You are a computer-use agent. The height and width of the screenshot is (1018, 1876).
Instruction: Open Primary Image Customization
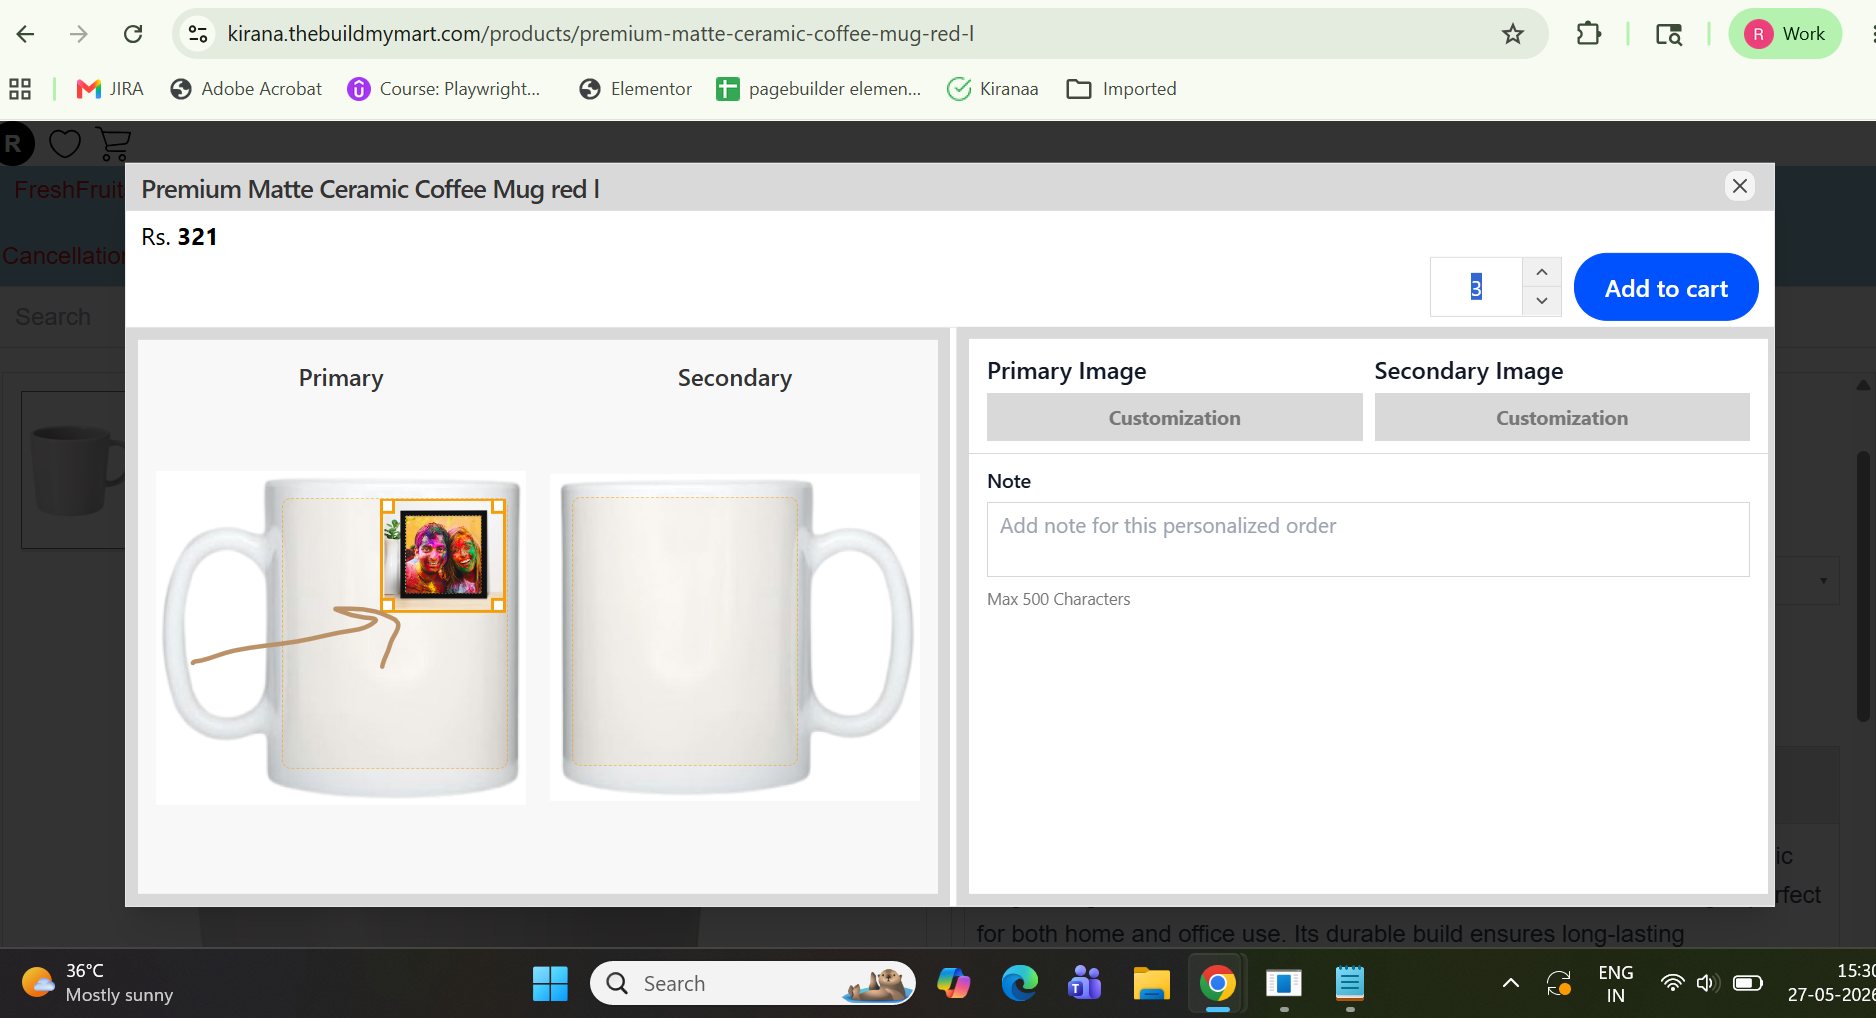tap(1174, 418)
